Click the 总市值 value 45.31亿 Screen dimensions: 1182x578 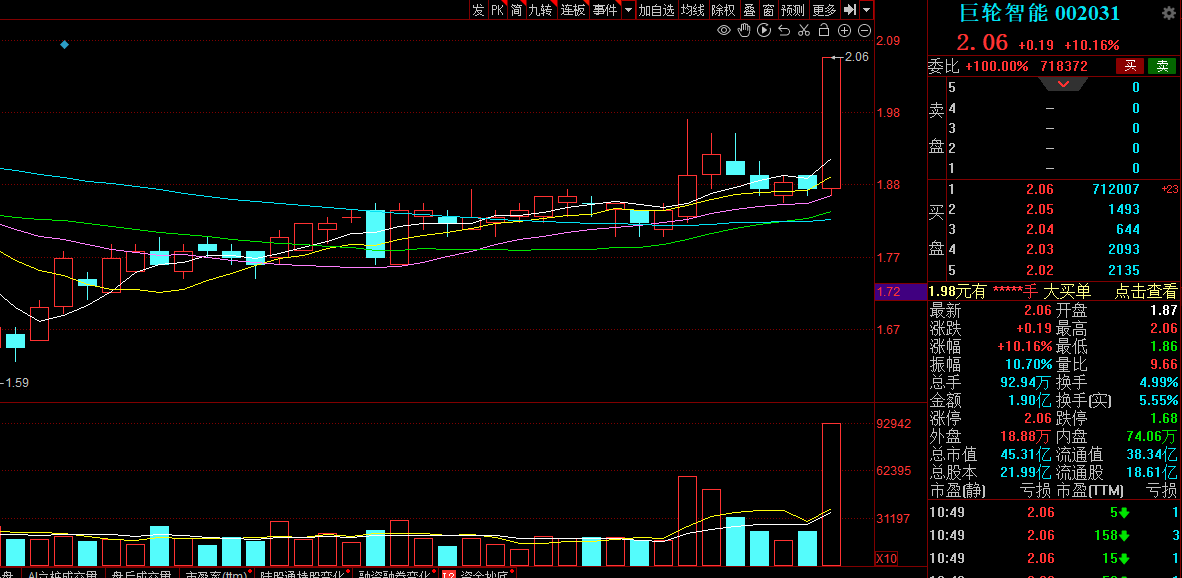[1024, 454]
